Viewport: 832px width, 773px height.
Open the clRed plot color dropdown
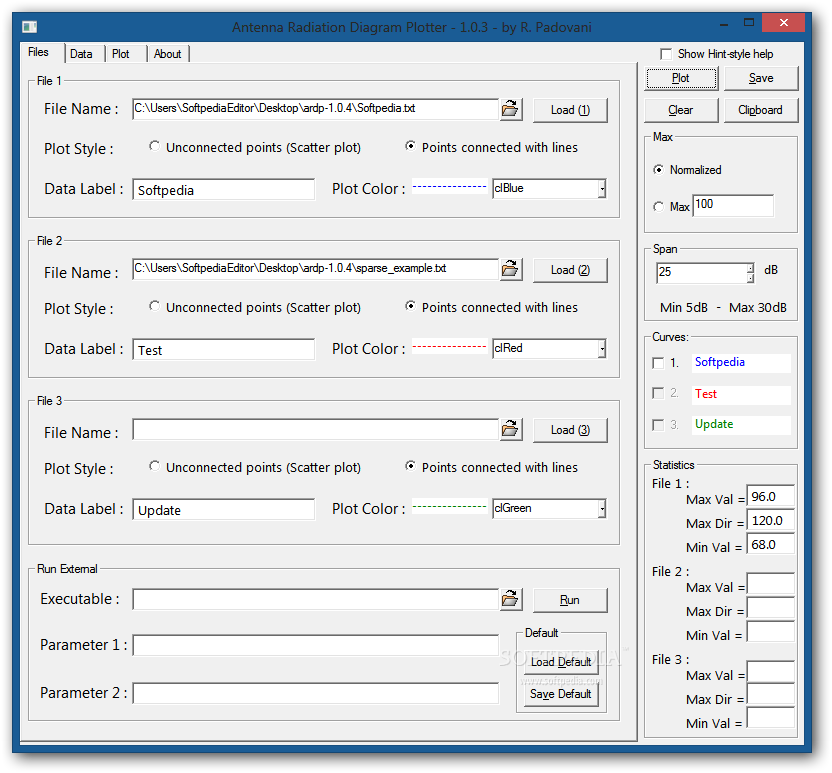[x=602, y=349]
